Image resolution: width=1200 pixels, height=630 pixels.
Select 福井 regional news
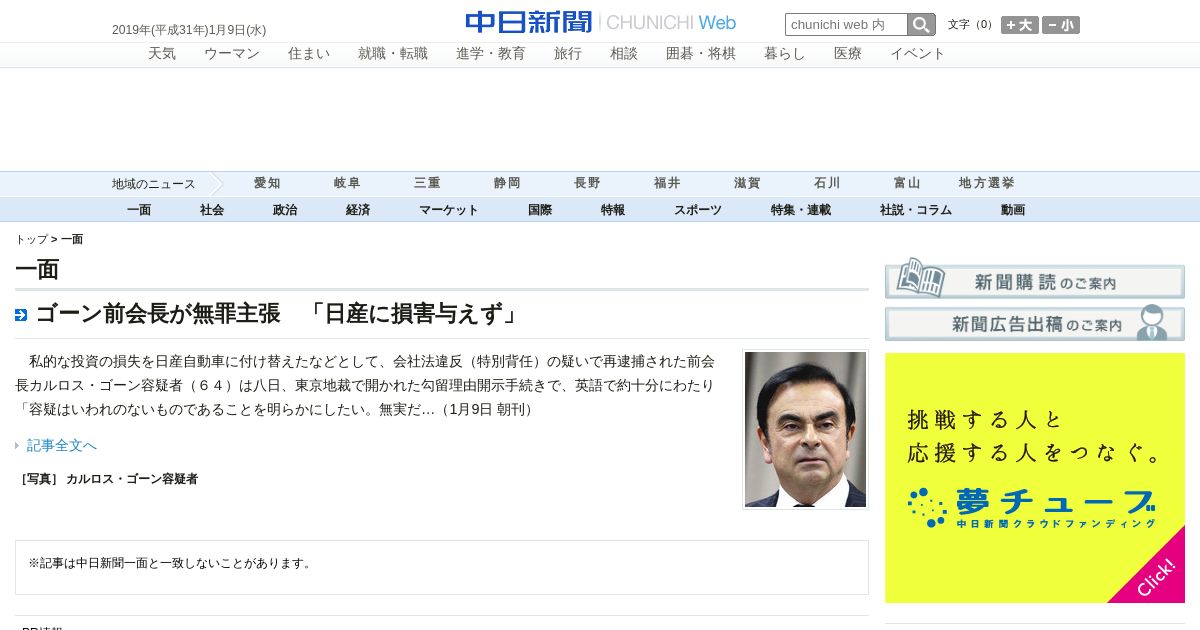[667, 184]
